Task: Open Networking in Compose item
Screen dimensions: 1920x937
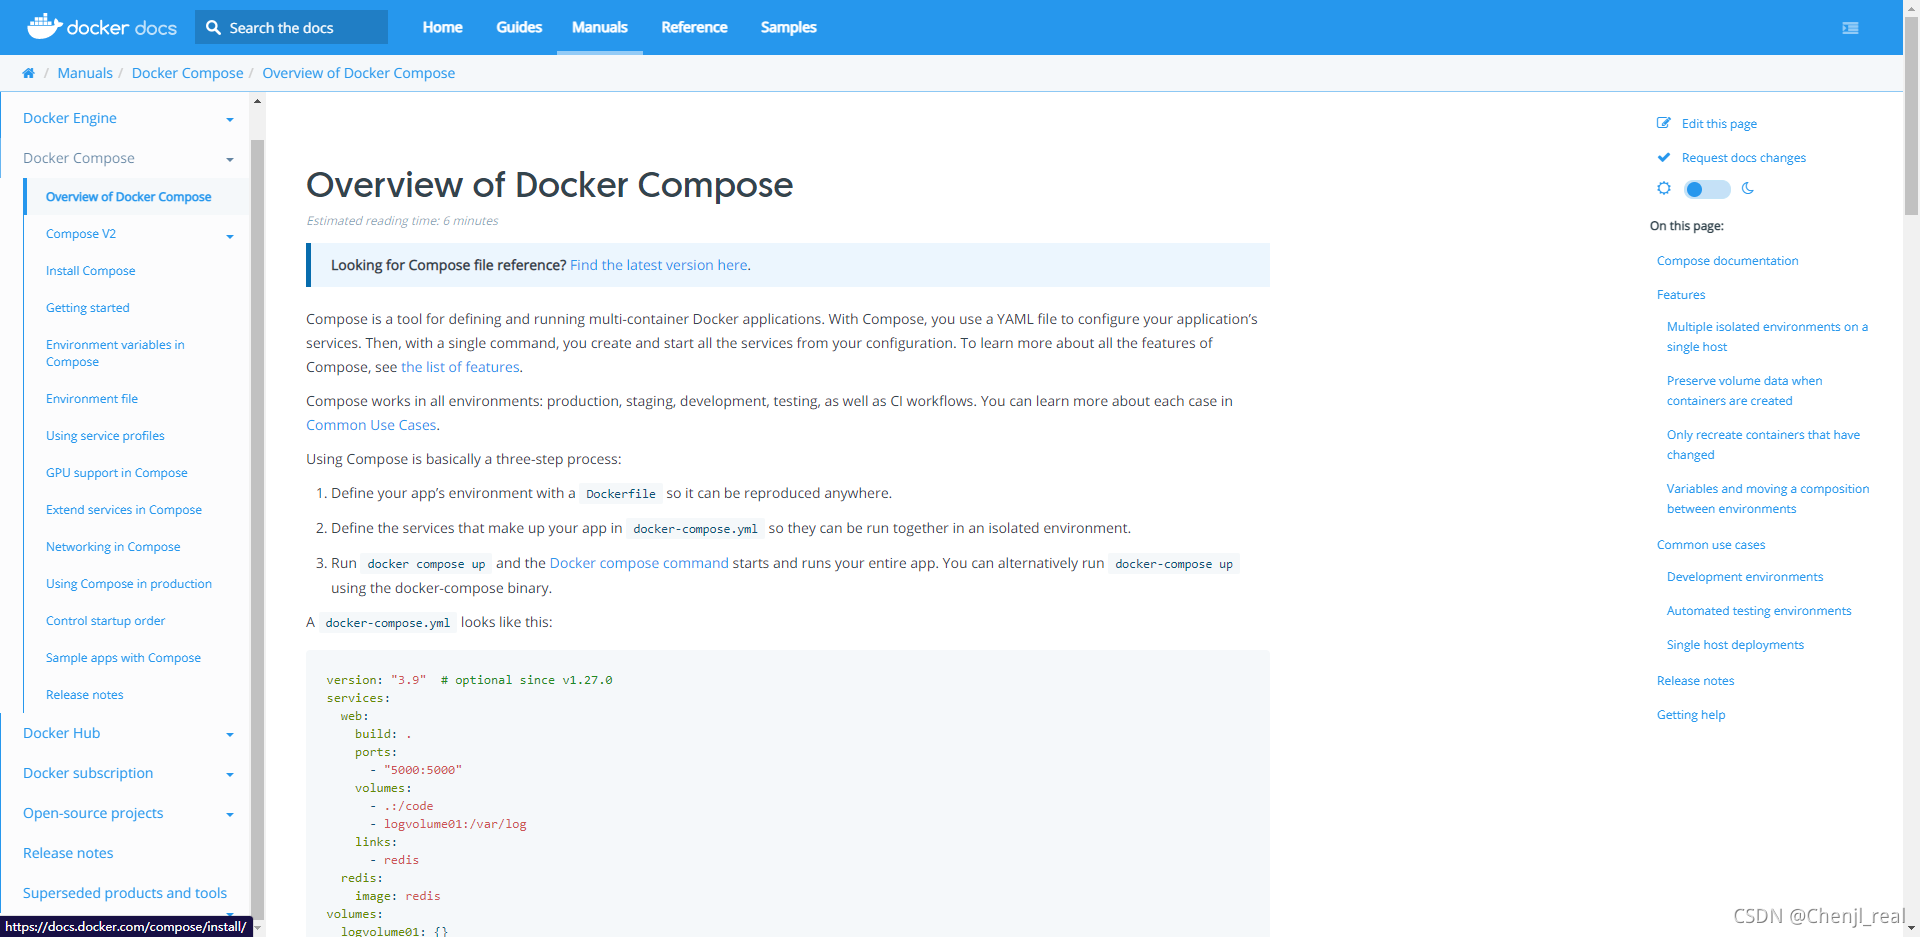Action: tap(113, 547)
